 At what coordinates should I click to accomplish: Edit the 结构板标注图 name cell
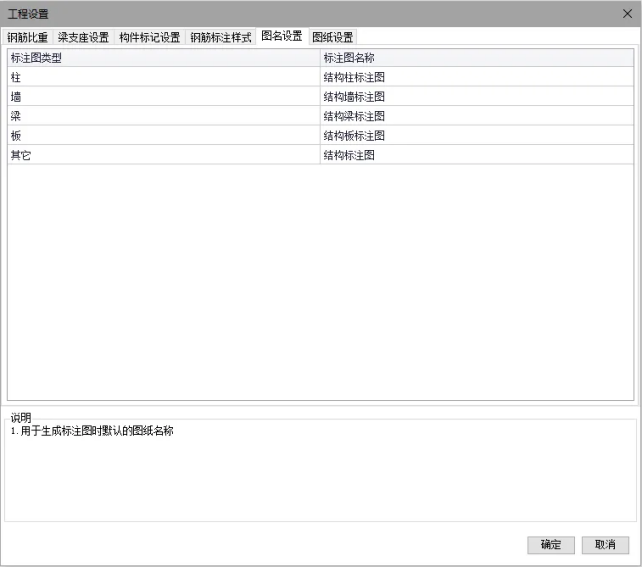point(476,136)
